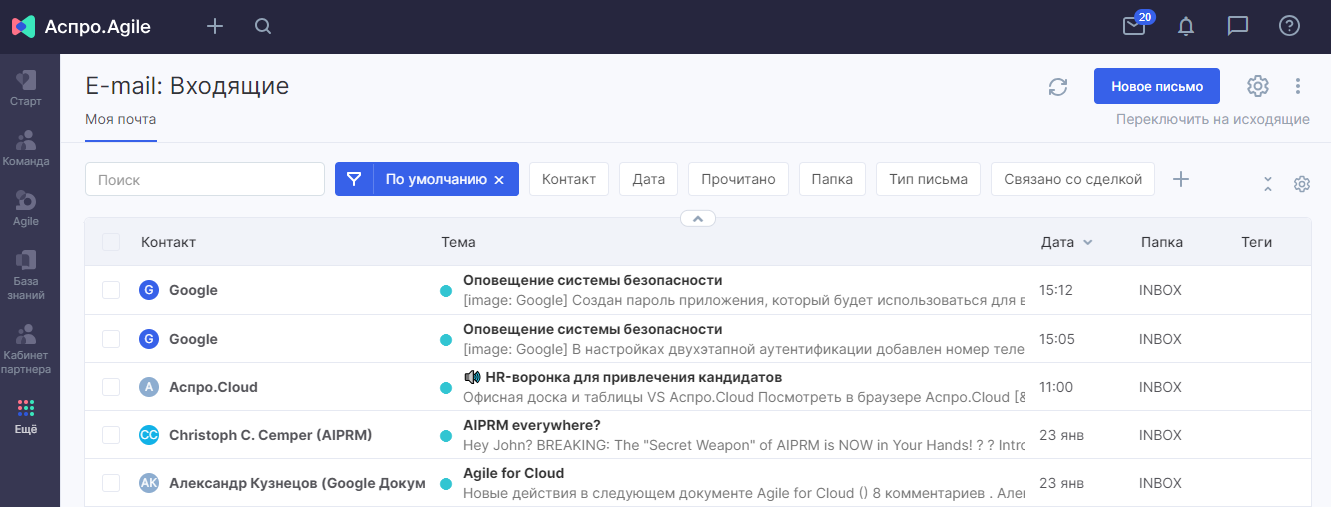
Task: Open three-dot more options menu
Action: point(1298,86)
